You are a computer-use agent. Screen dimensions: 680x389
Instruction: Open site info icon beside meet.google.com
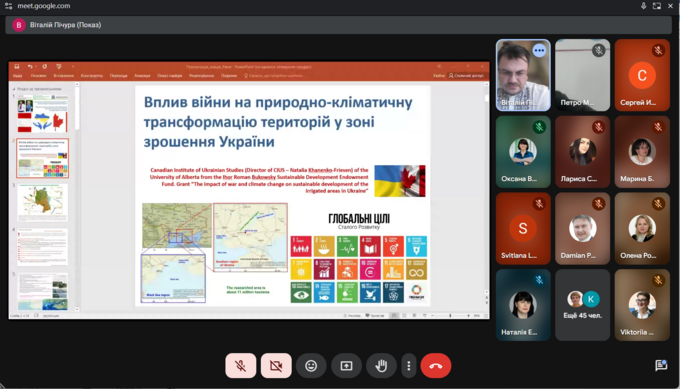(8, 6)
